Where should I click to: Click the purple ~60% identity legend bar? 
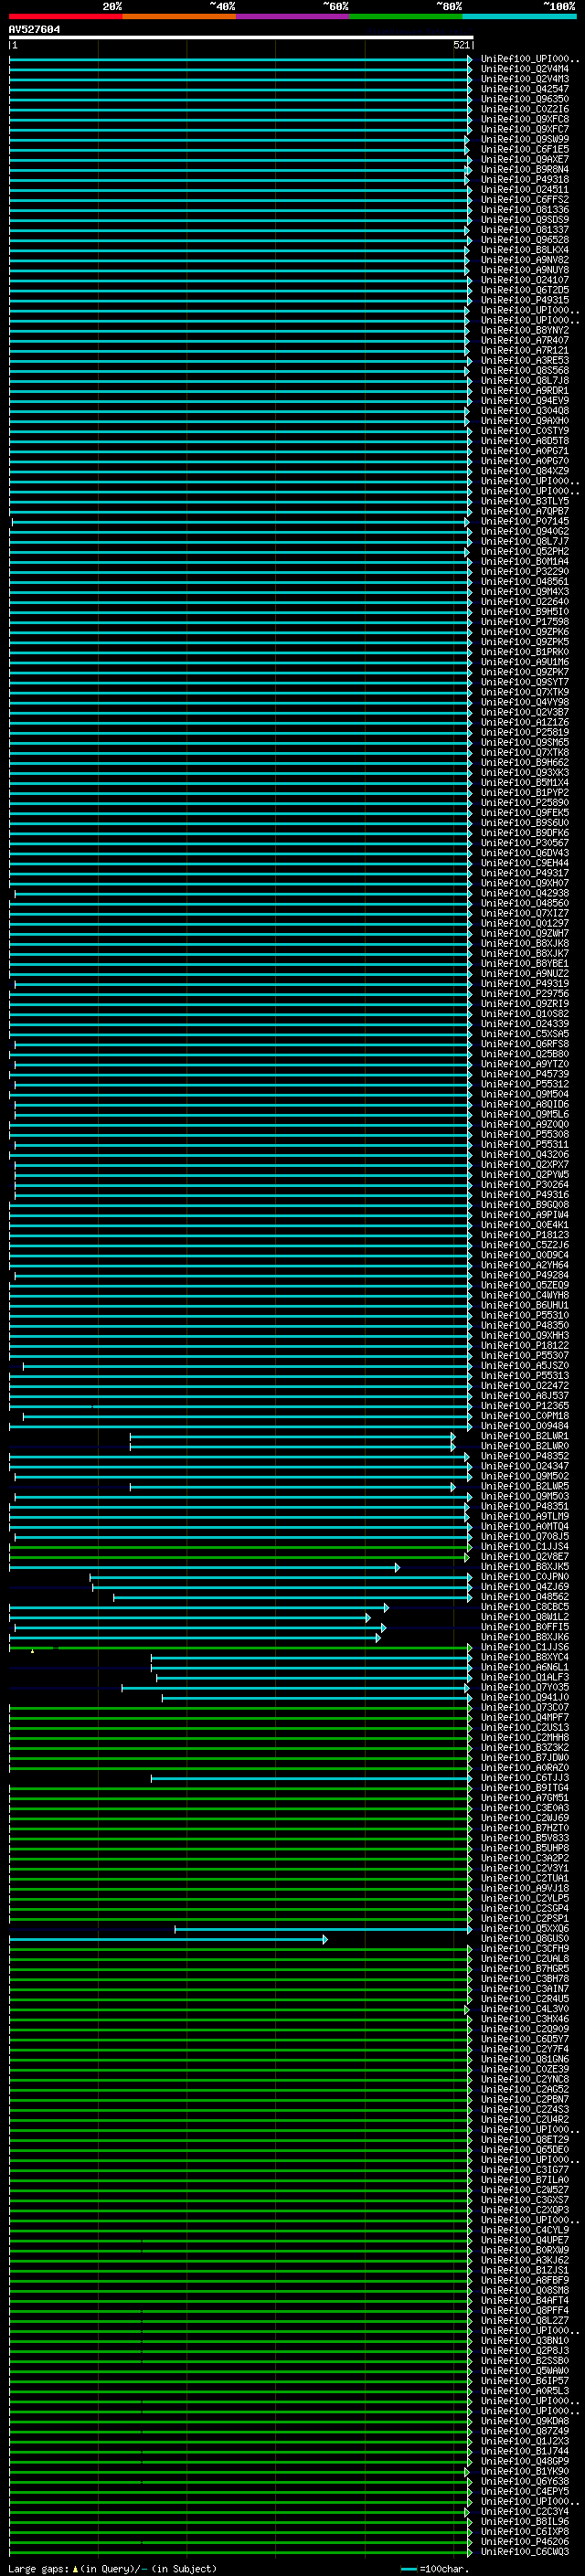(292, 16)
